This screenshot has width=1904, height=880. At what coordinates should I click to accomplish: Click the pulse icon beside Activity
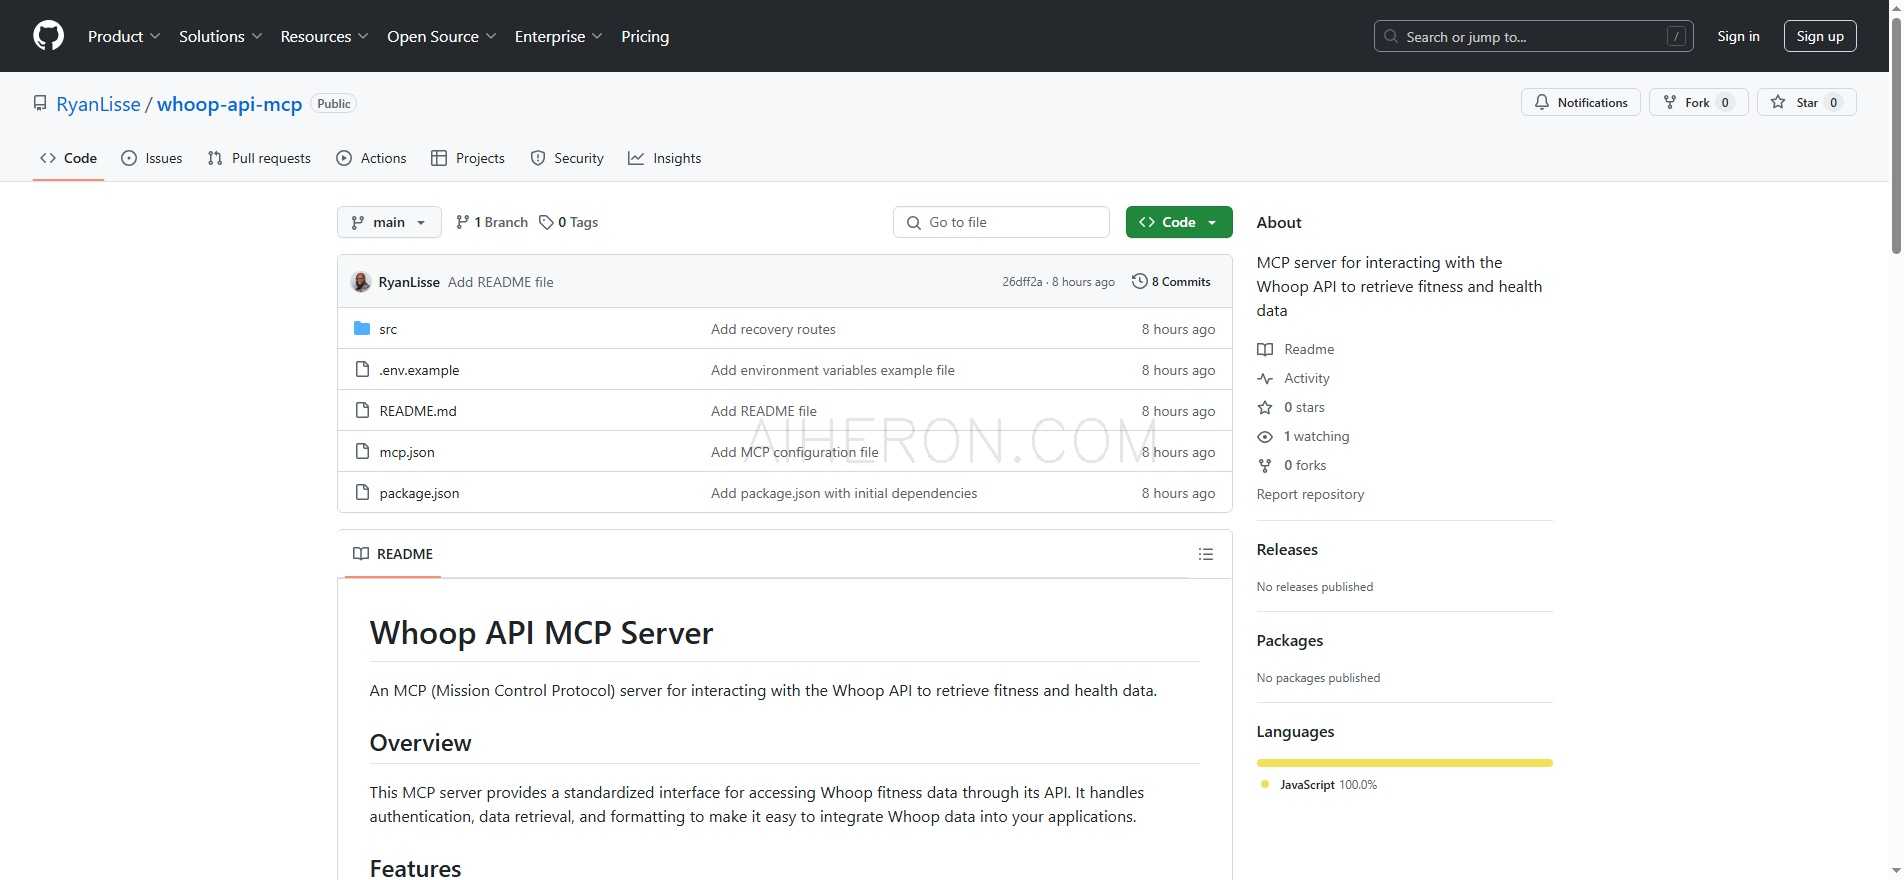tap(1265, 378)
